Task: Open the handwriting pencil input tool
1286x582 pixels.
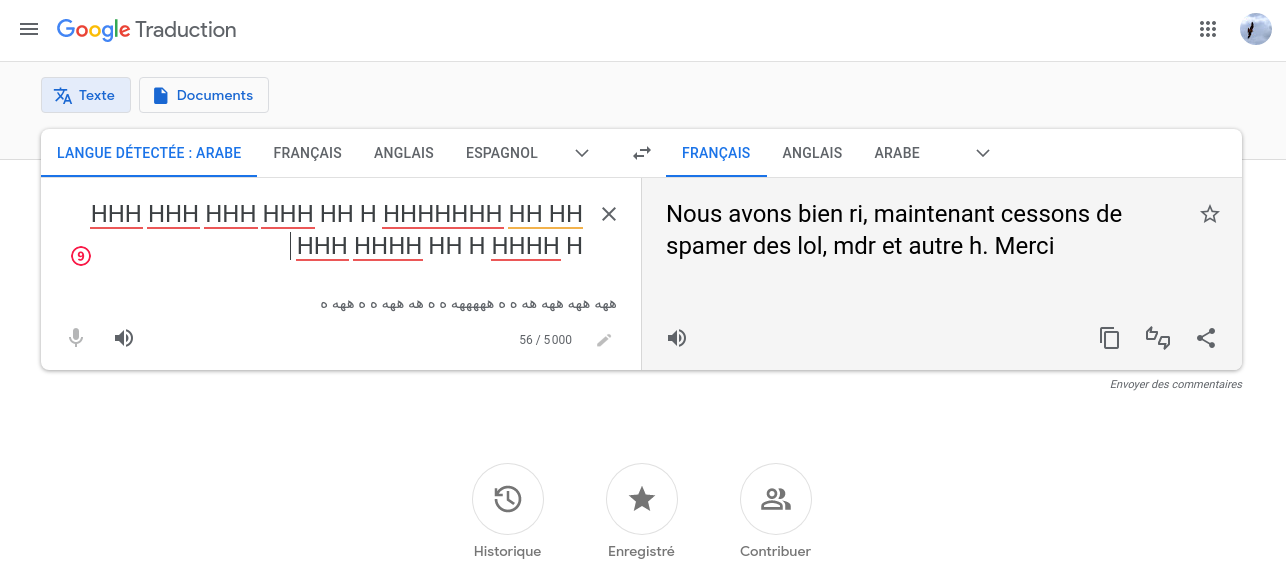Action: point(604,340)
